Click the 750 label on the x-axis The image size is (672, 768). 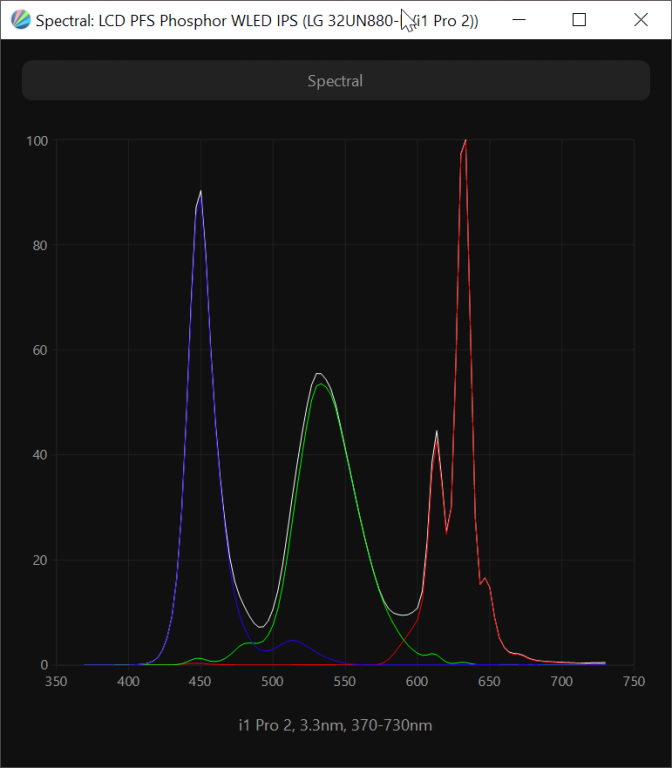tap(634, 681)
